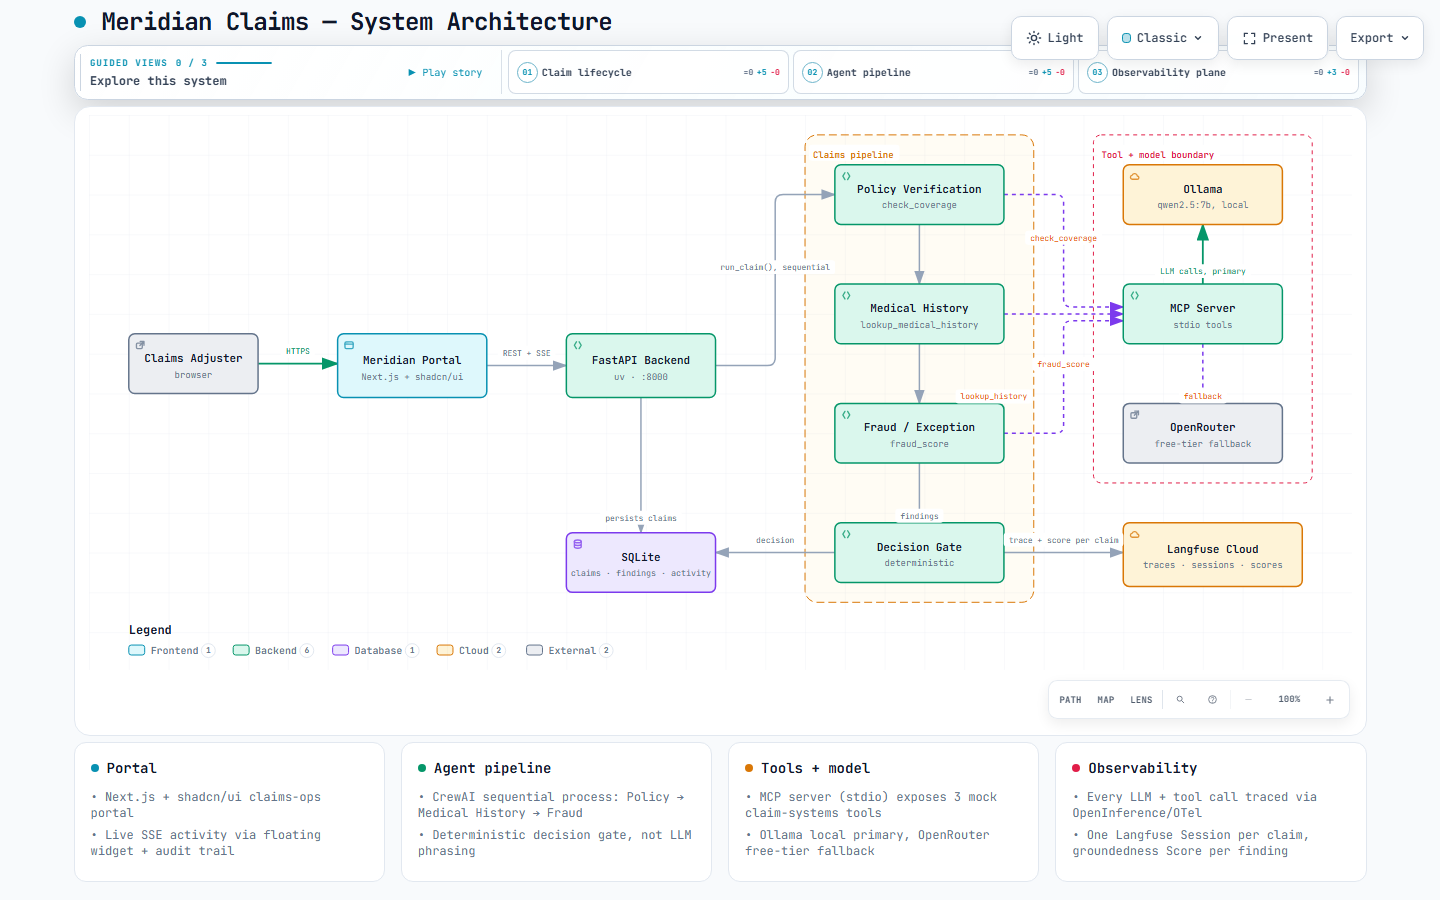The image size is (1440, 900).
Task: Click the Observability card heading
Action: [x=1142, y=768]
